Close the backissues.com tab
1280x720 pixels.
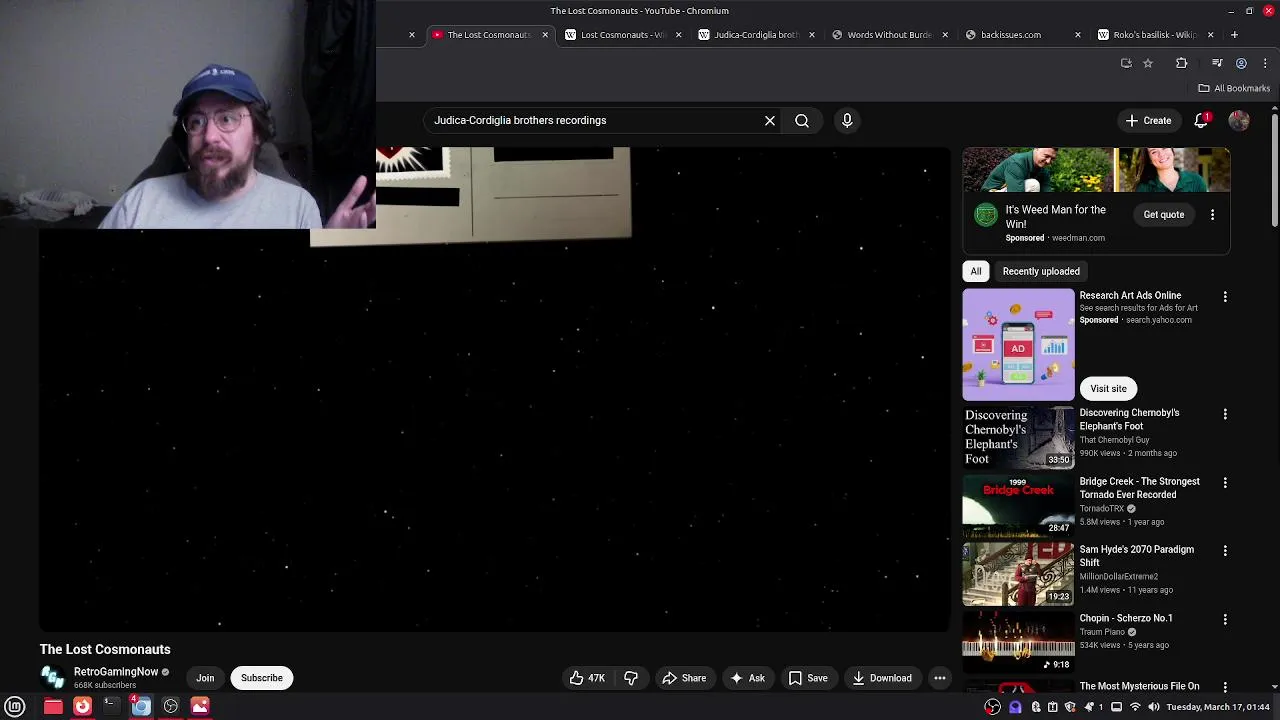1077,35
